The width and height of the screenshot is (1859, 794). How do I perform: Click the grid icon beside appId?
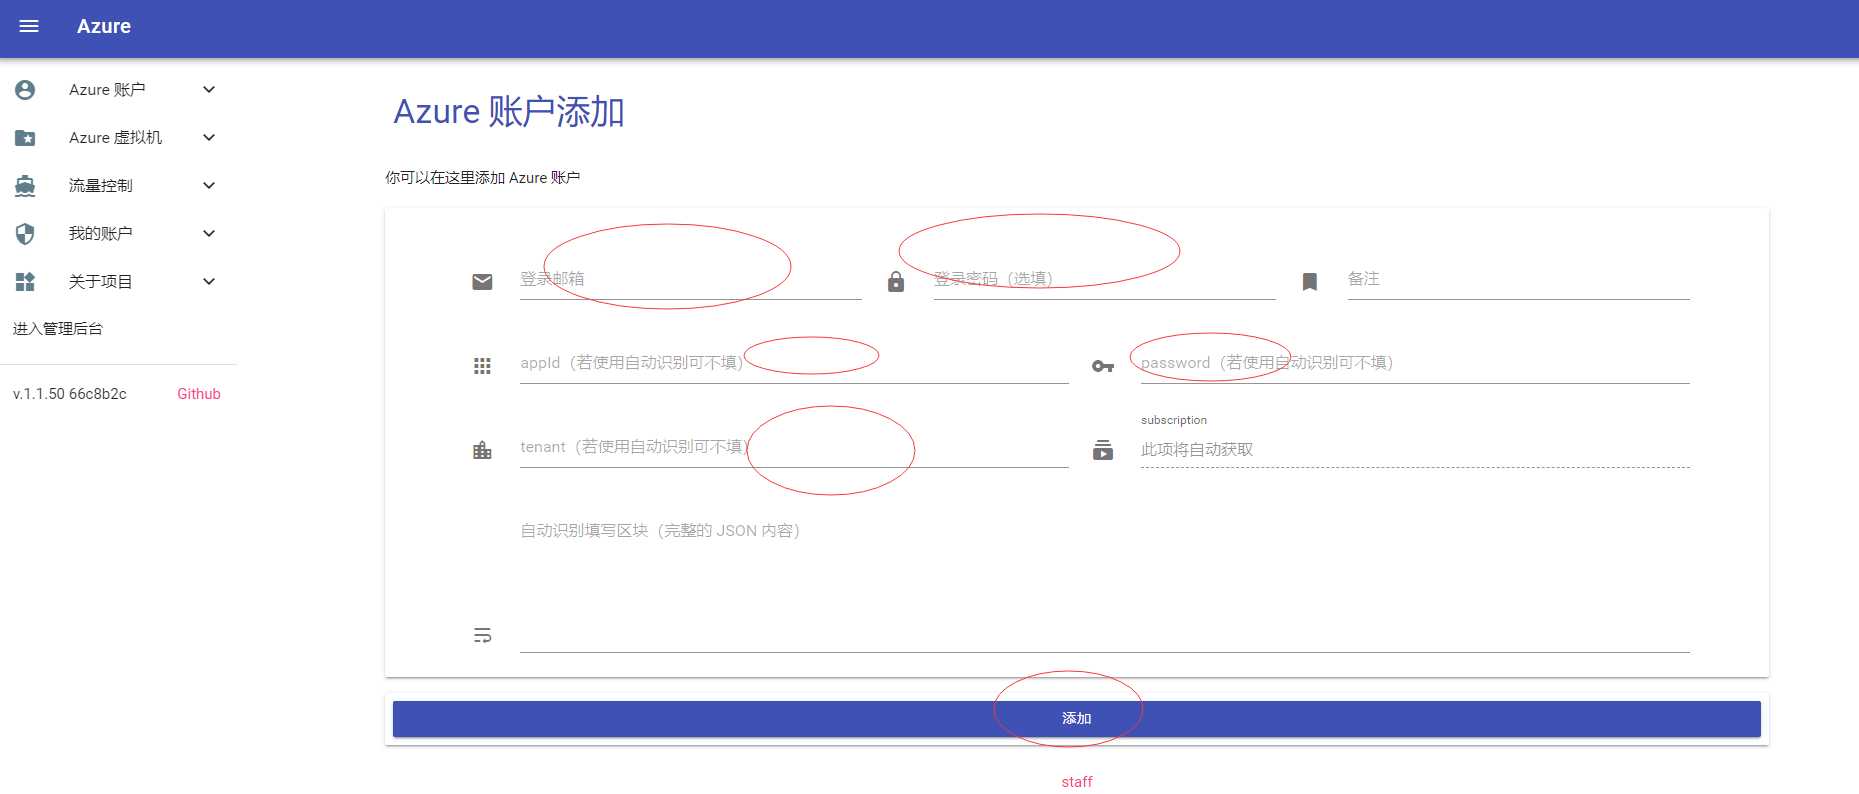tap(482, 366)
